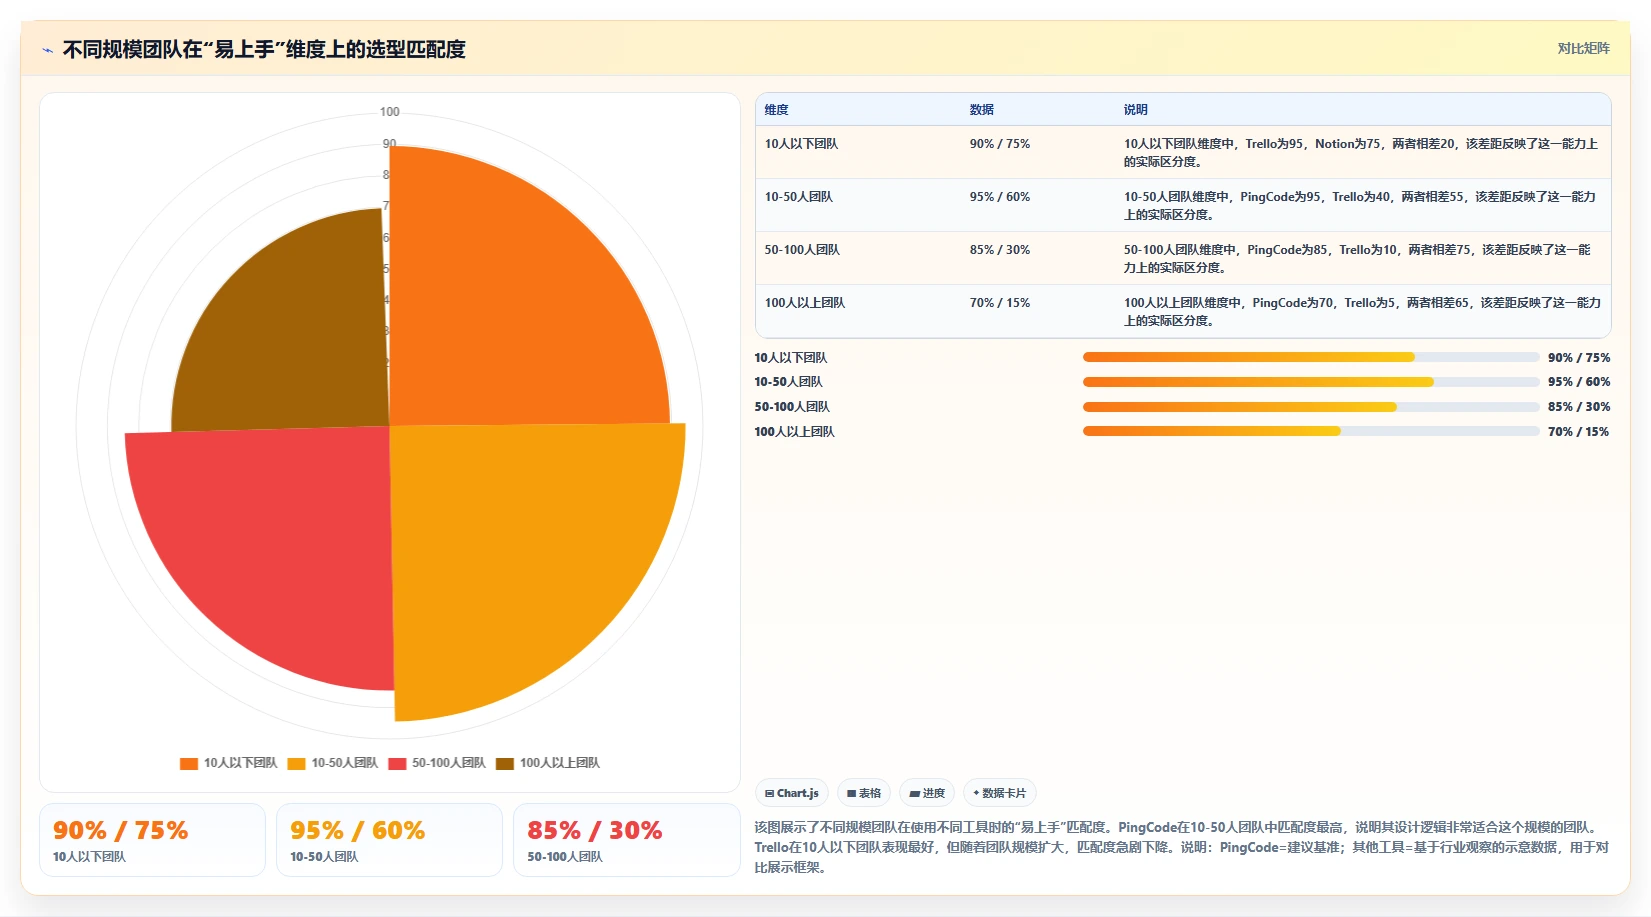Click the 100 tick label on the chart's radial axis

pos(390,112)
